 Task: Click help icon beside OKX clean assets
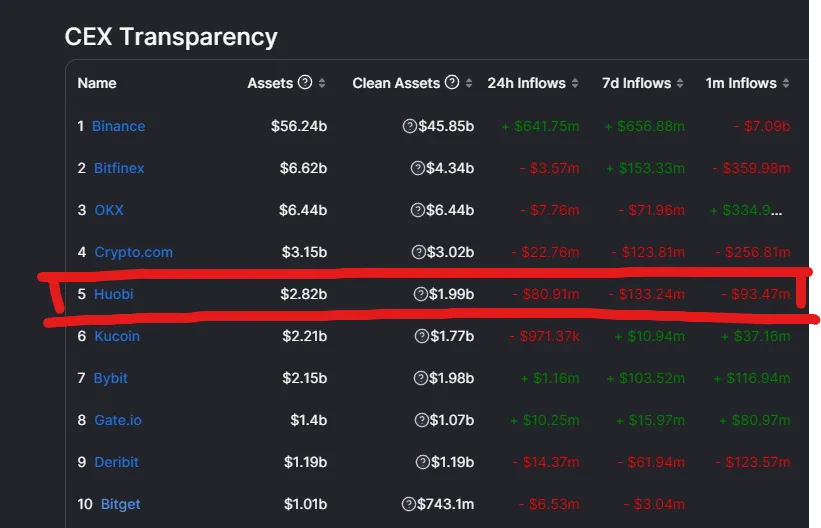[x=418, y=210]
